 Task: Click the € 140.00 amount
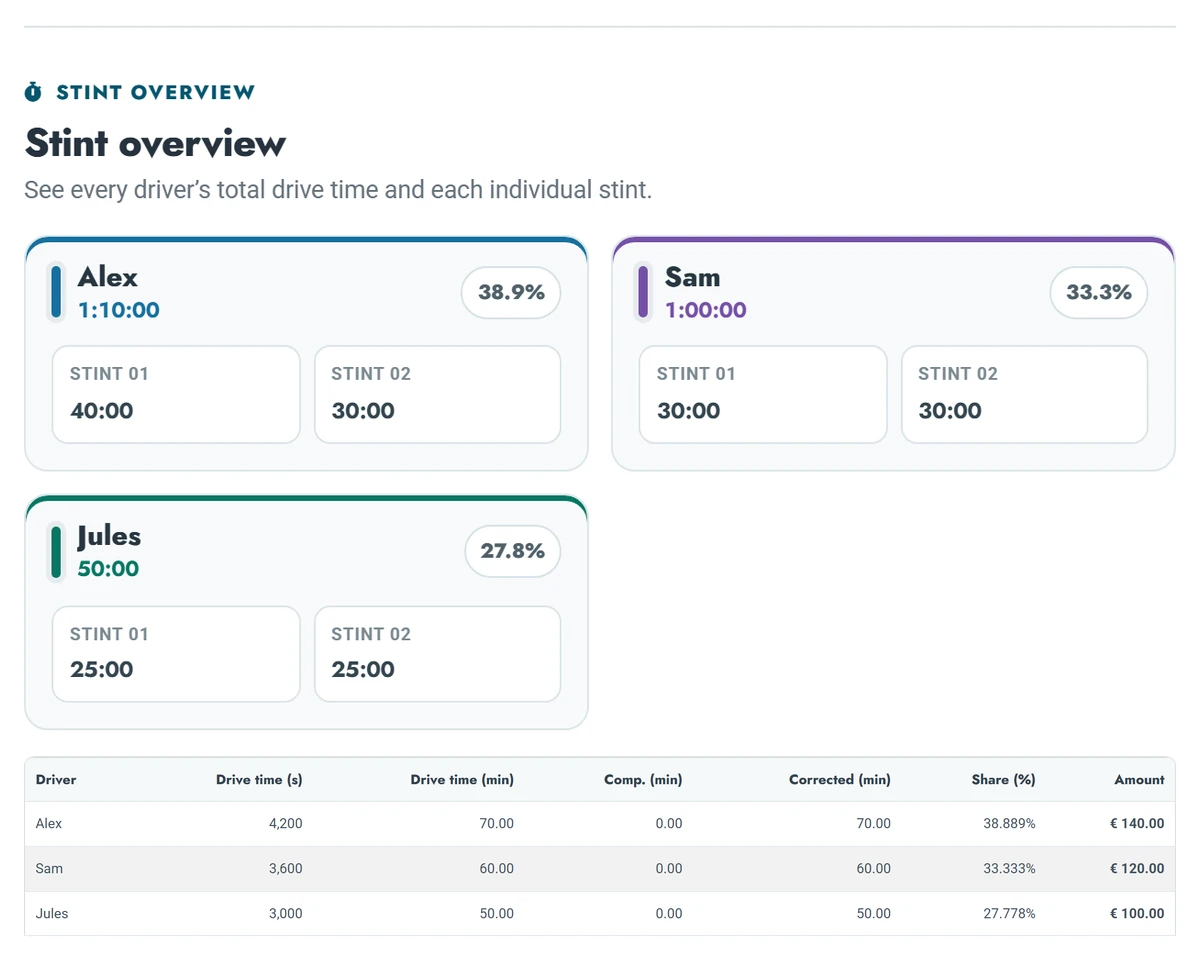1137,824
